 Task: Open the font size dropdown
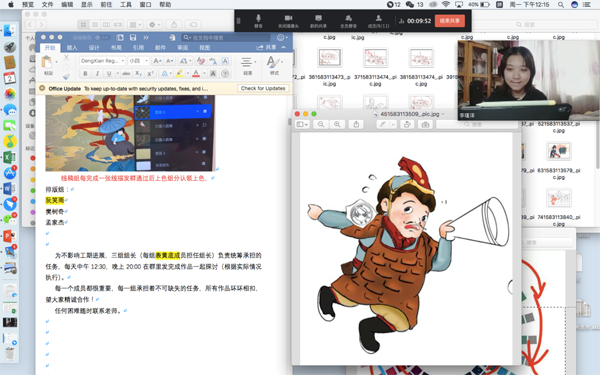click(x=138, y=61)
